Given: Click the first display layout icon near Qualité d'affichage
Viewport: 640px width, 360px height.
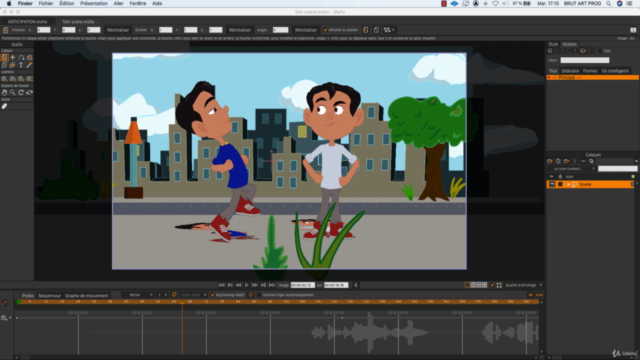Looking at the screenshot, I should point(467,285).
